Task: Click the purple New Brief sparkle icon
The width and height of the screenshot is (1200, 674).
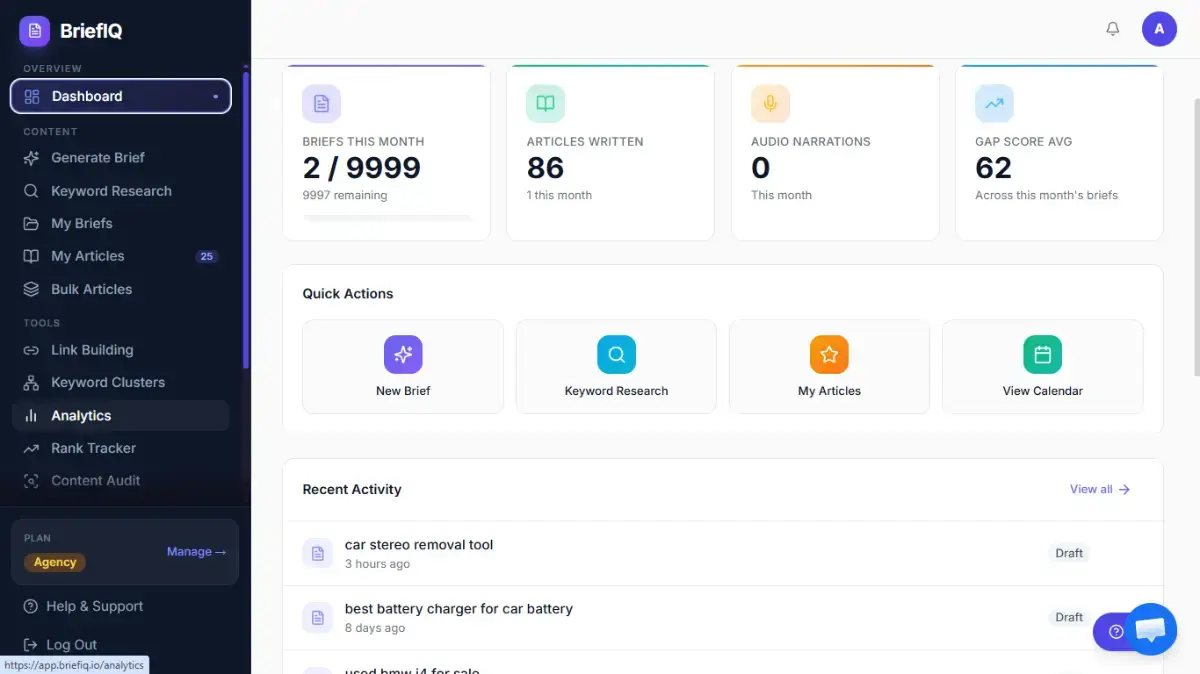Action: click(x=403, y=354)
